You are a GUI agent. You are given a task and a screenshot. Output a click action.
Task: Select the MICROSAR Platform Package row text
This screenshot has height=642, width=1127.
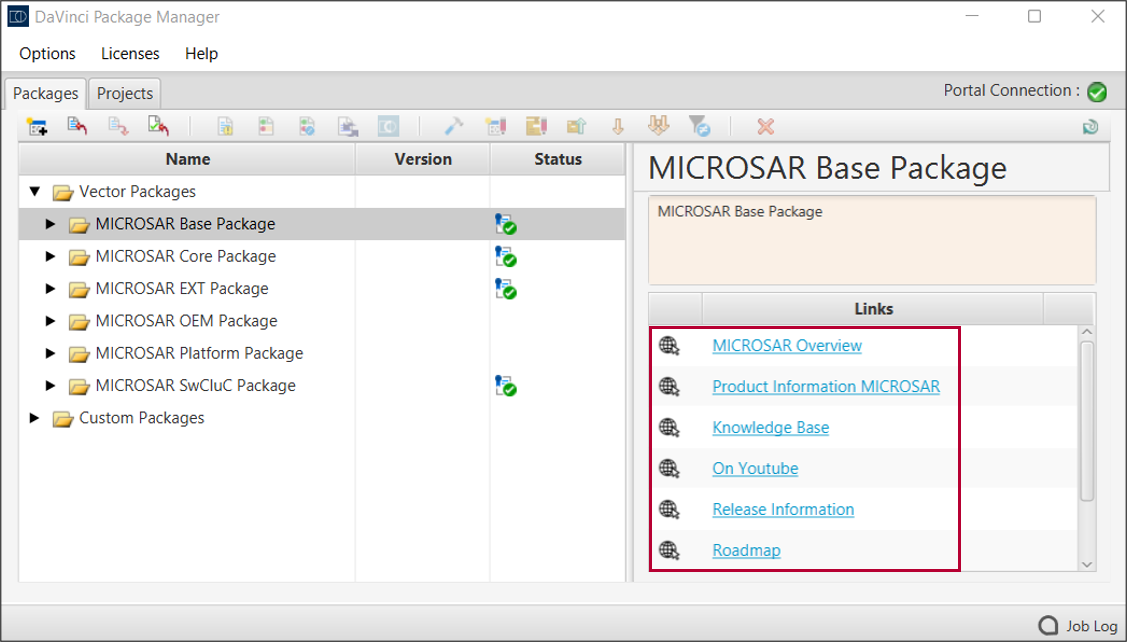coord(199,354)
